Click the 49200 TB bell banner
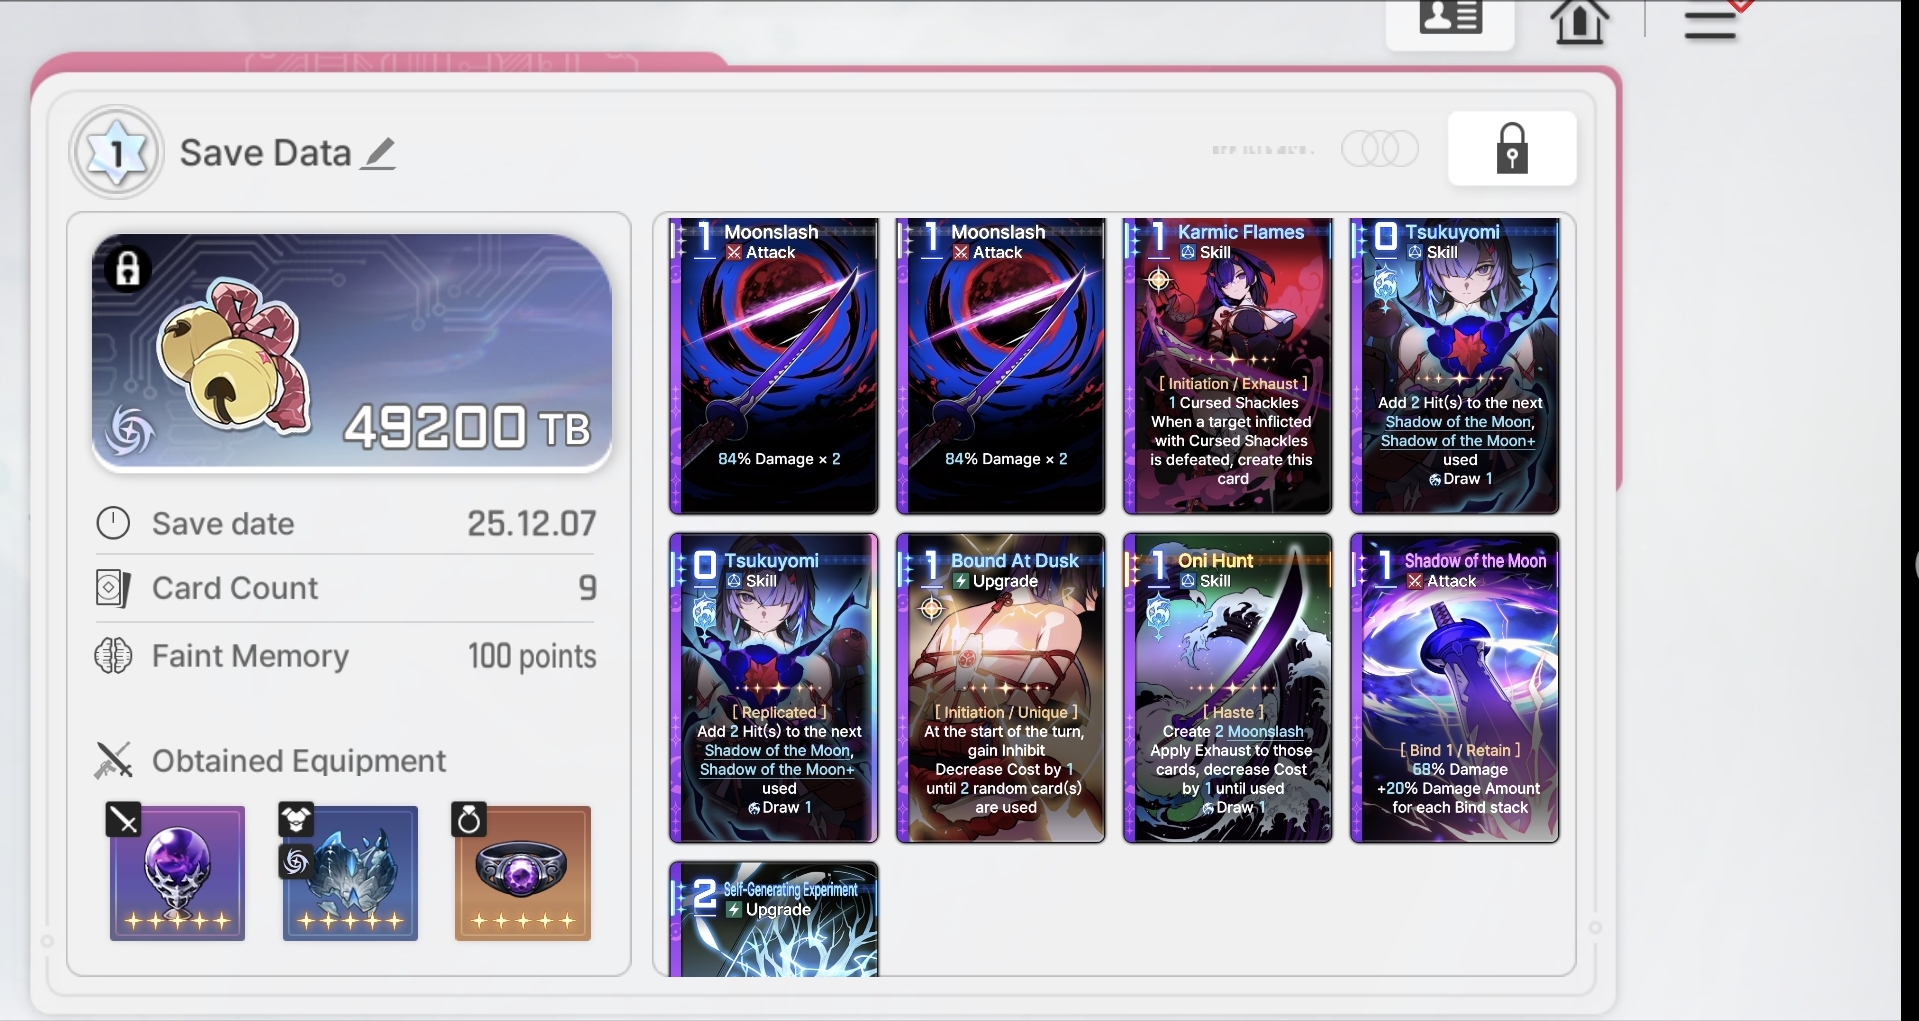The image size is (1919, 1021). [x=352, y=352]
